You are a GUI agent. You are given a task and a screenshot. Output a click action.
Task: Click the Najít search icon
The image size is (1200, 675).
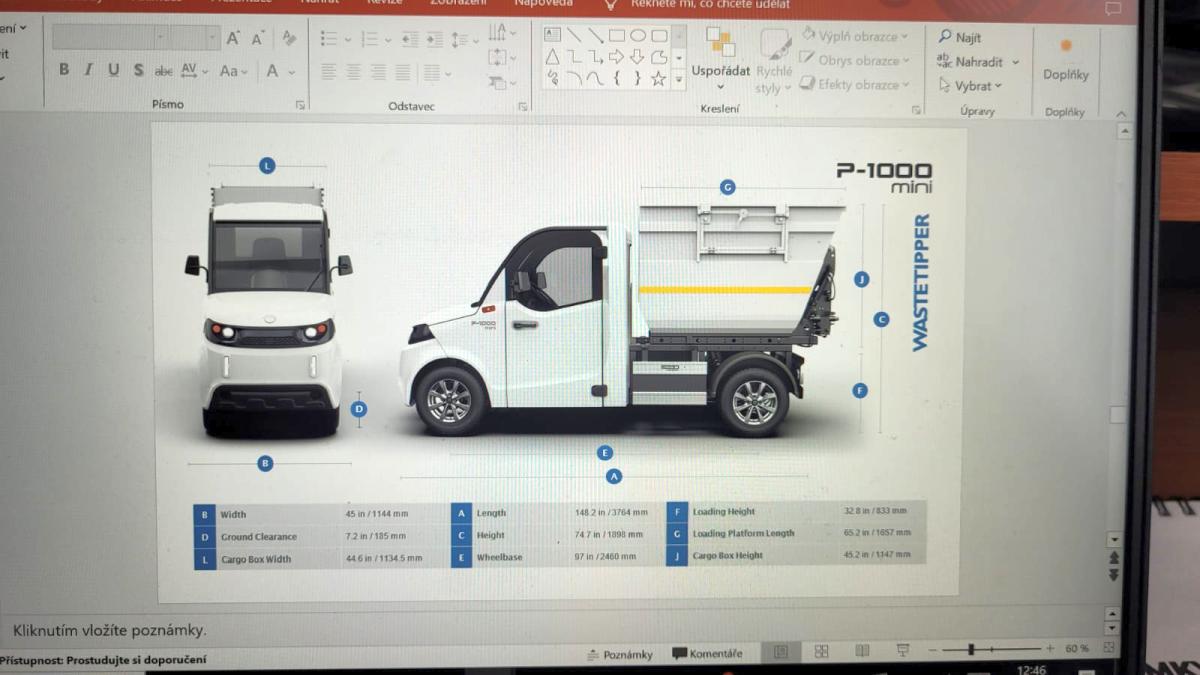pyautogui.click(x=945, y=37)
